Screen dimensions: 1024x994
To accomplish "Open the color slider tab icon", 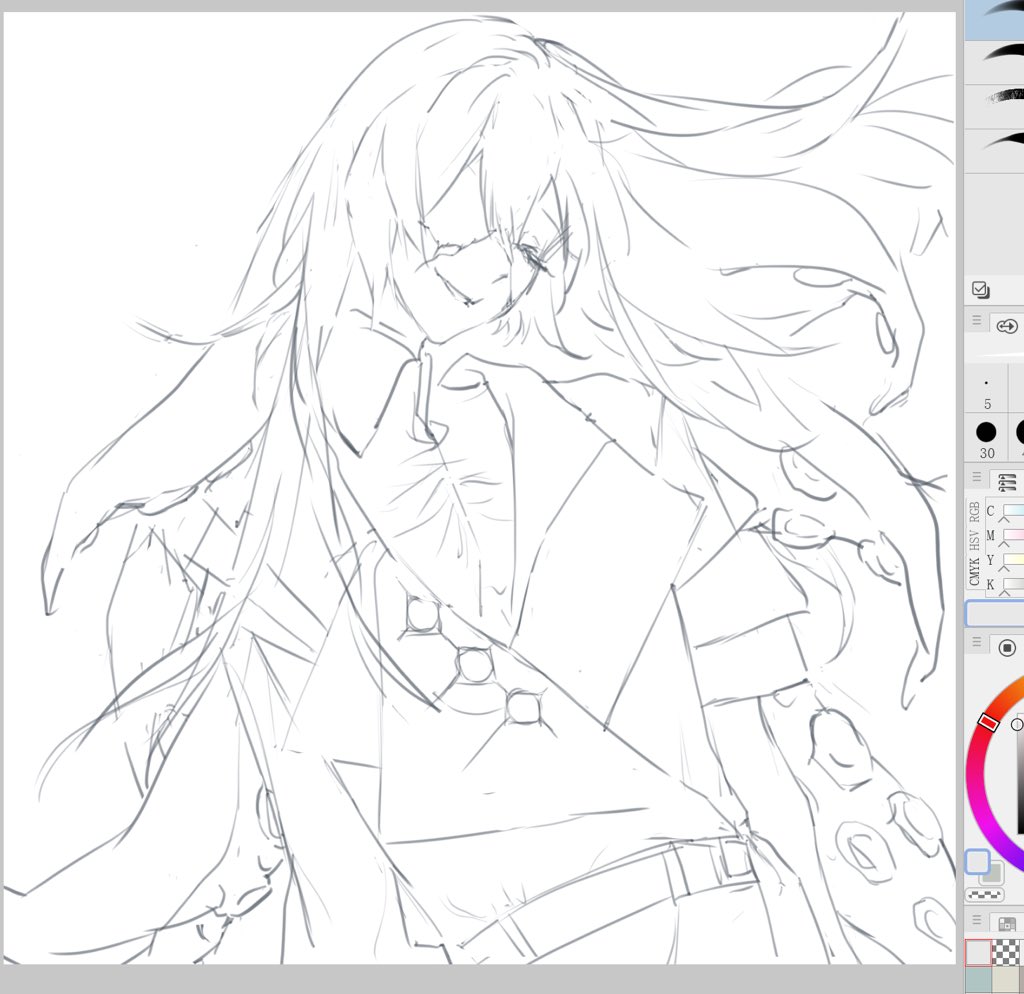I will tap(1008, 482).
